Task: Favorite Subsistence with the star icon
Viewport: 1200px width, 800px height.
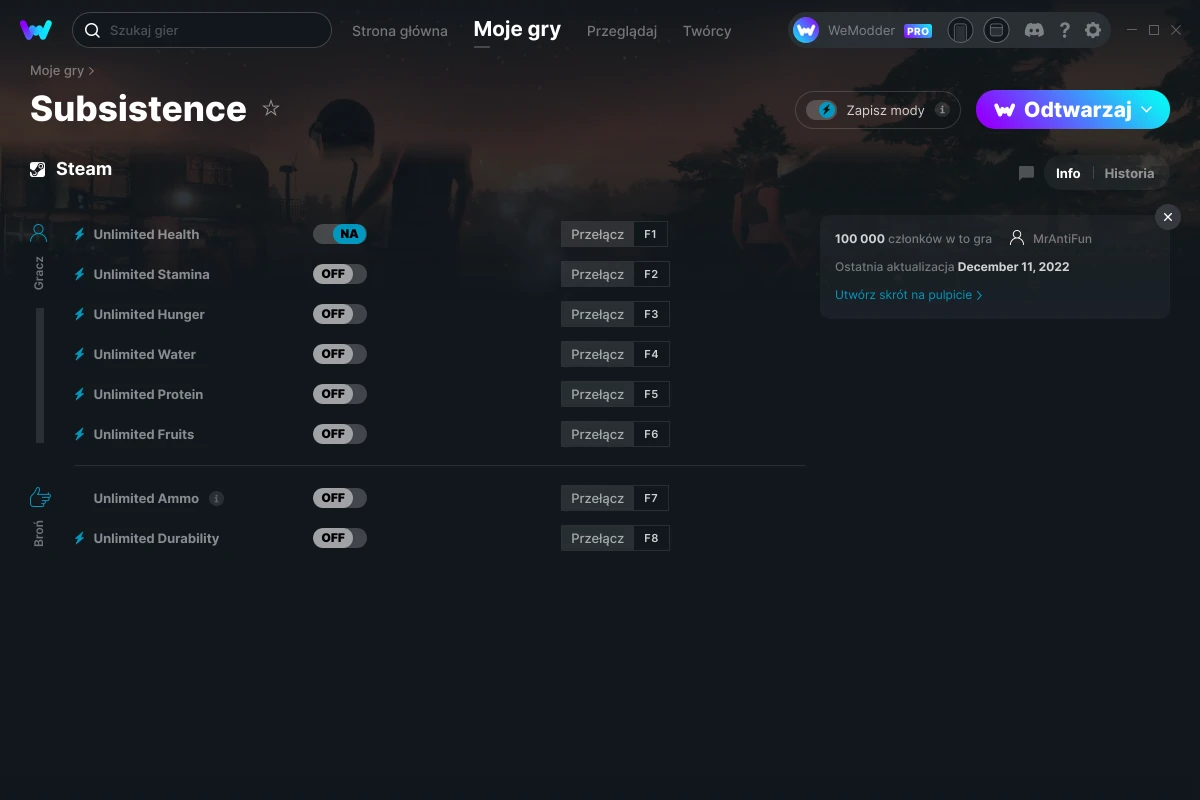Action: coord(271,108)
